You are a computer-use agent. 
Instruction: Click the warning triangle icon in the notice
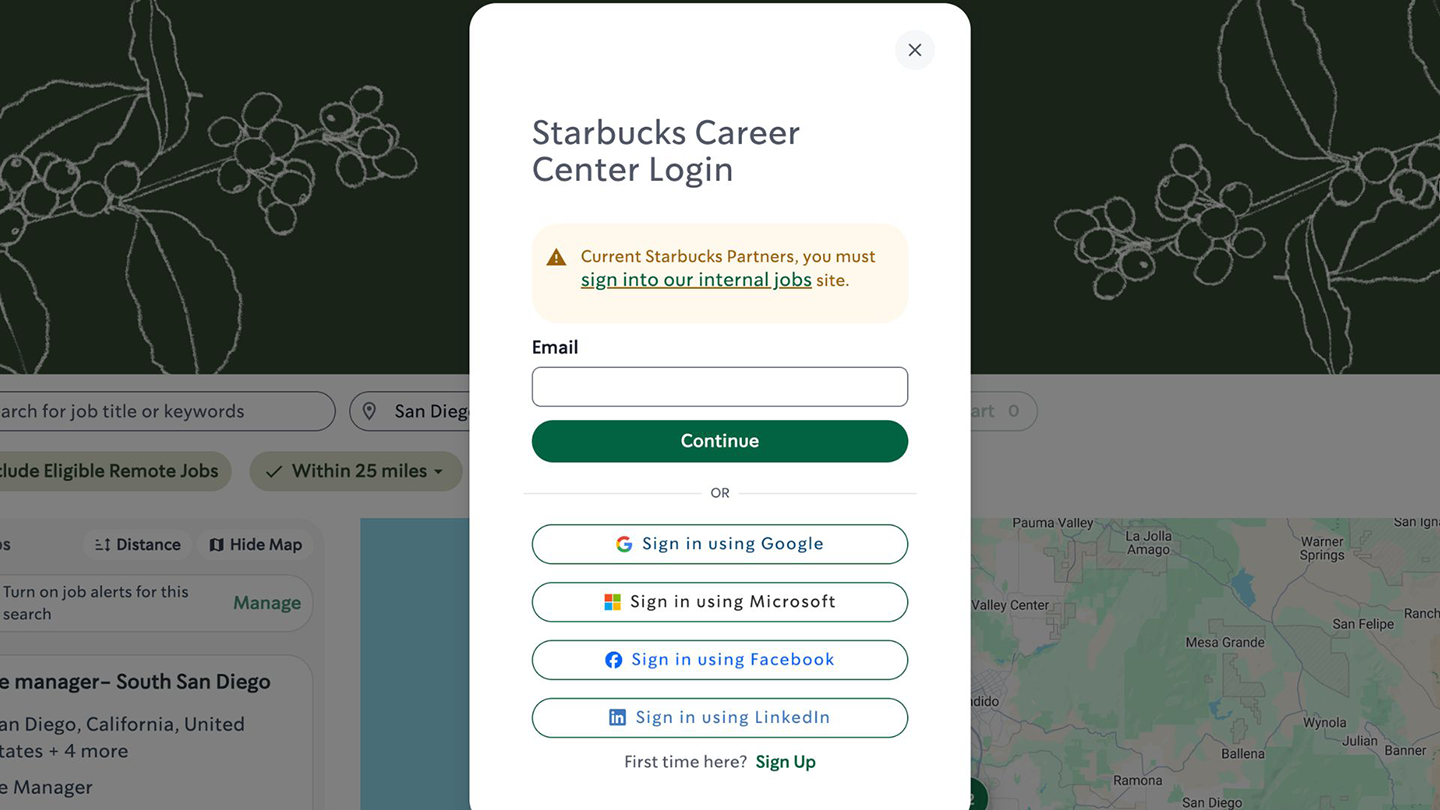[x=557, y=258]
